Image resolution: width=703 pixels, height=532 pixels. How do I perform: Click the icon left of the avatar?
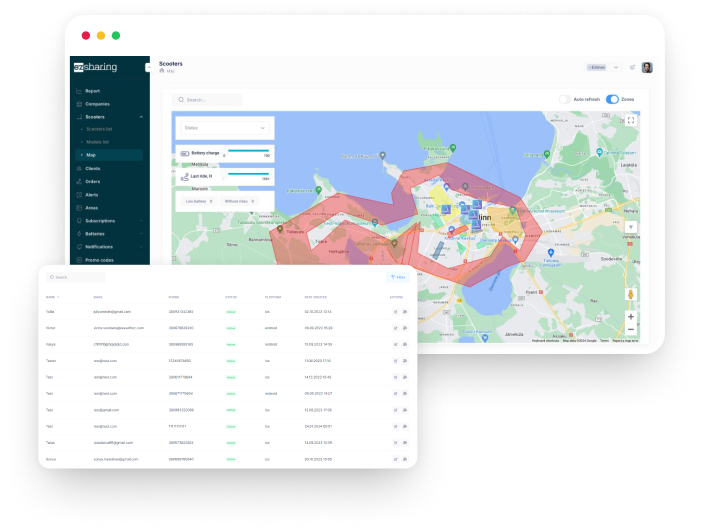point(632,67)
